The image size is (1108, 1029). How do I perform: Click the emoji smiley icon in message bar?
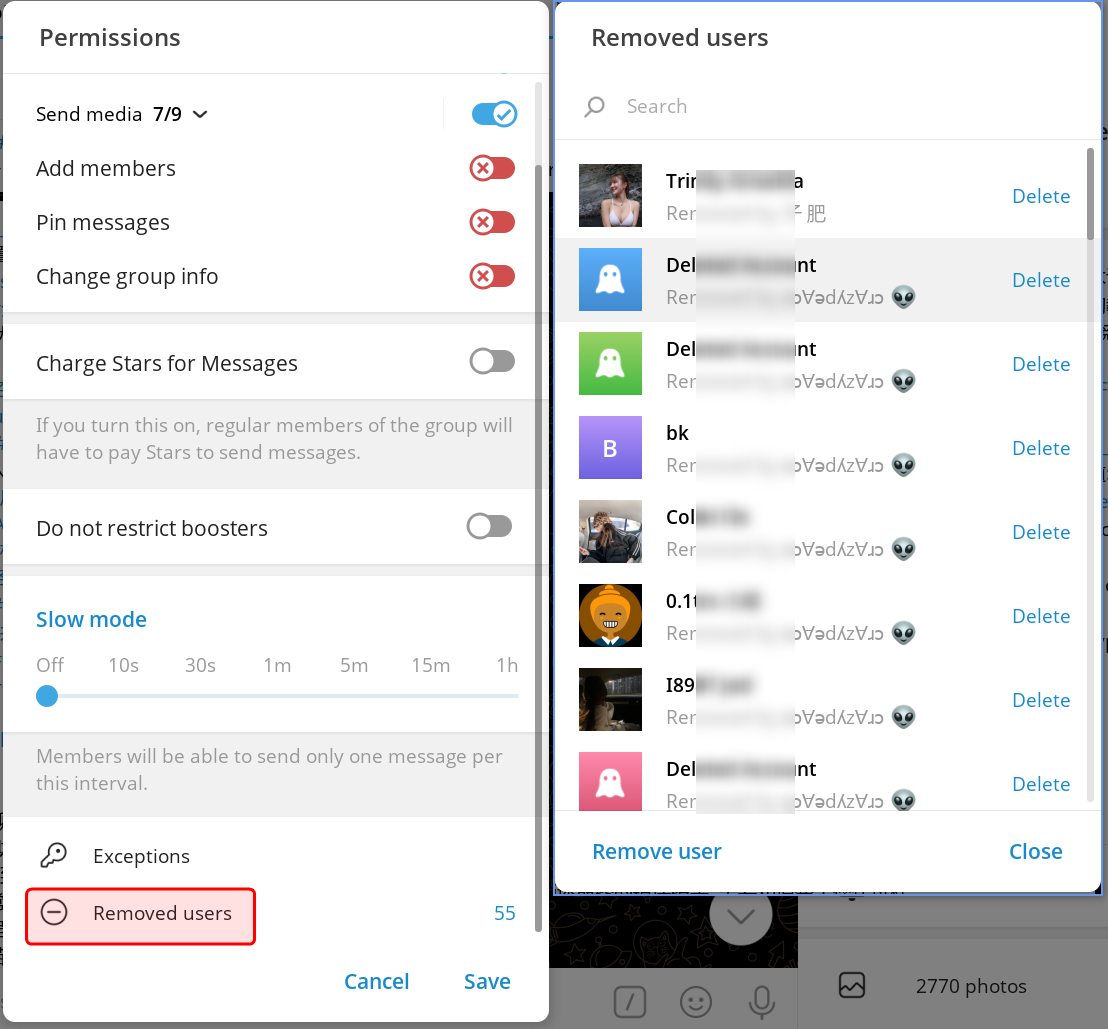[x=696, y=1001]
